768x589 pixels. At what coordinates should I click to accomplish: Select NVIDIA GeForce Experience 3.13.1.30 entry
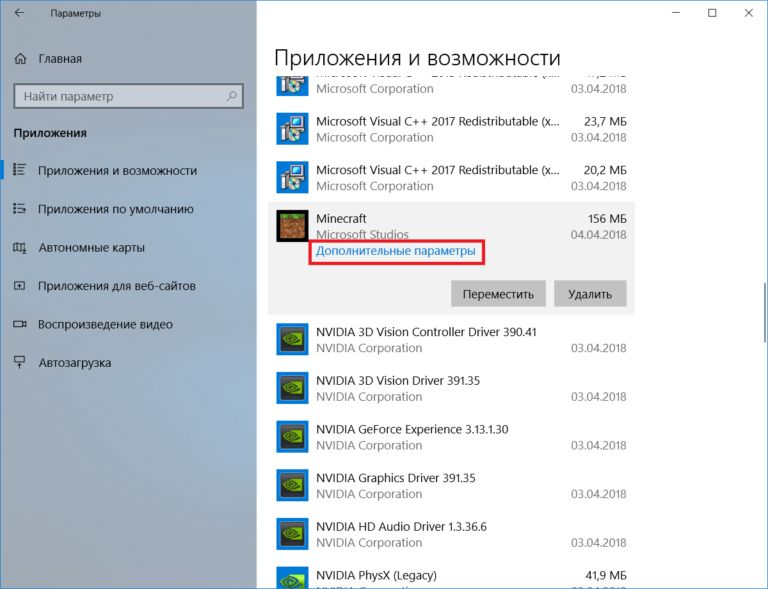(451, 437)
